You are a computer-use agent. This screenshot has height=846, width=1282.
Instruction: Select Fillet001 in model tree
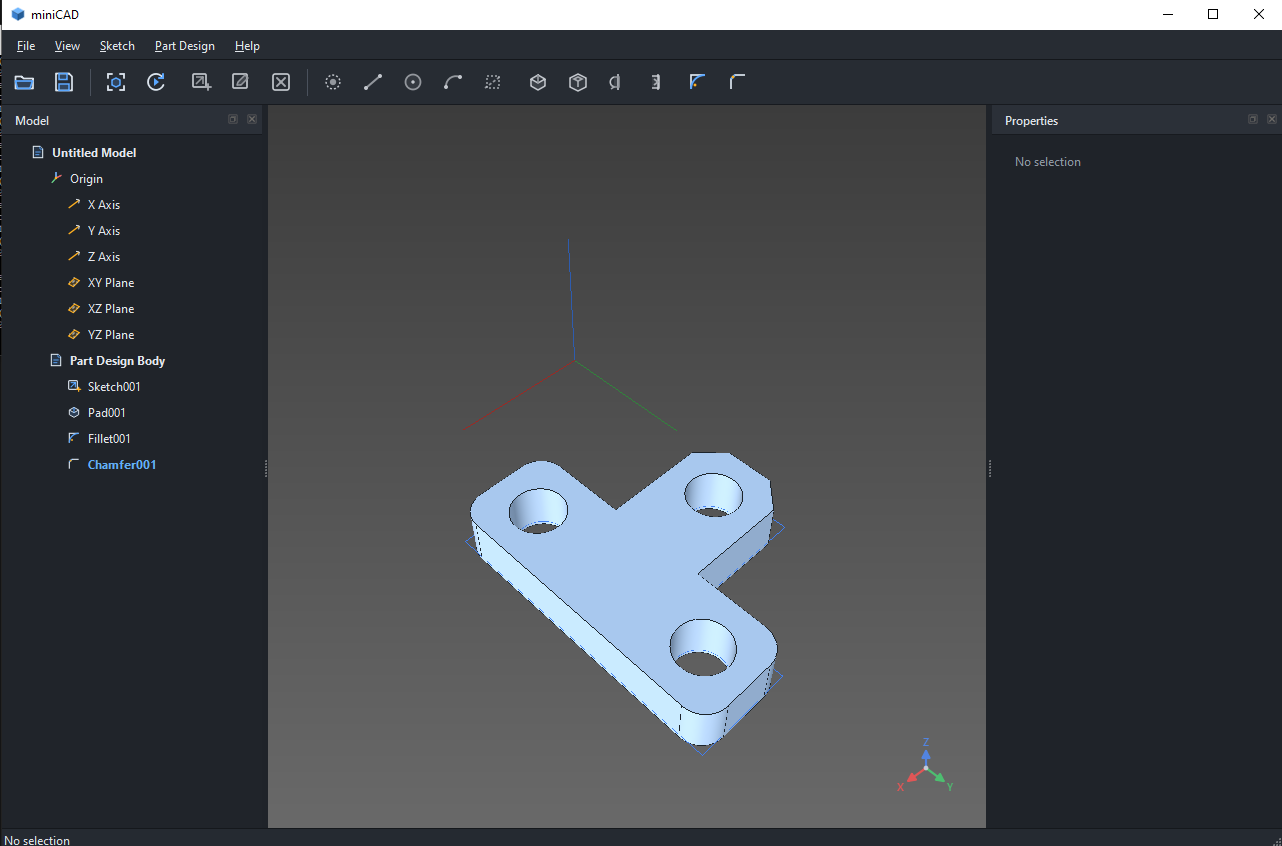(109, 439)
